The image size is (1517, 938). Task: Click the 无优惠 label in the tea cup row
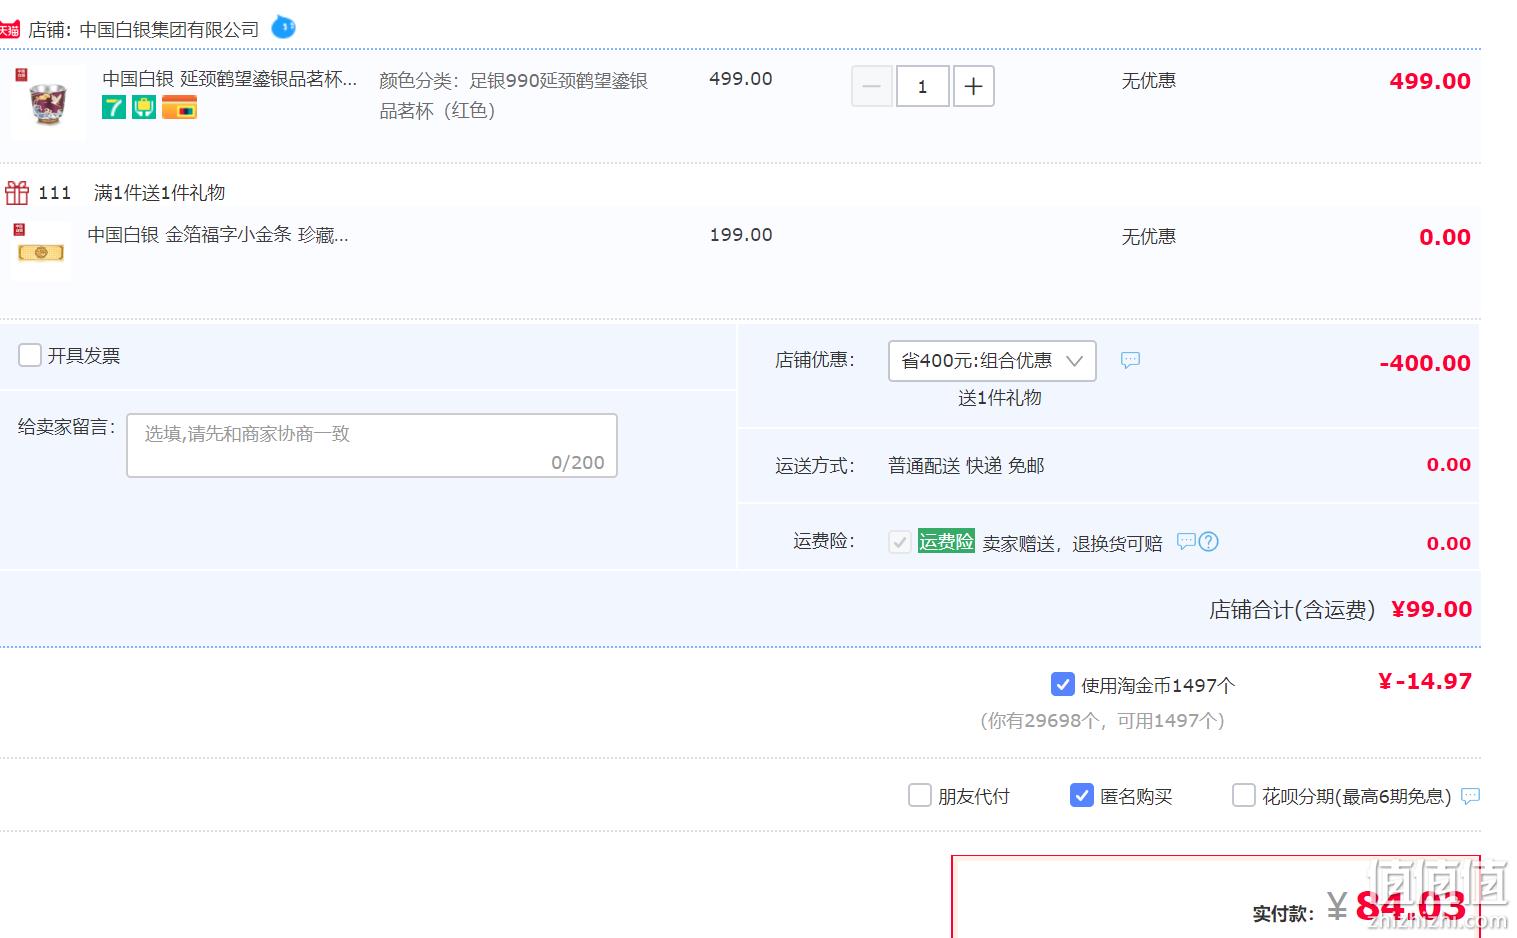1149,81
